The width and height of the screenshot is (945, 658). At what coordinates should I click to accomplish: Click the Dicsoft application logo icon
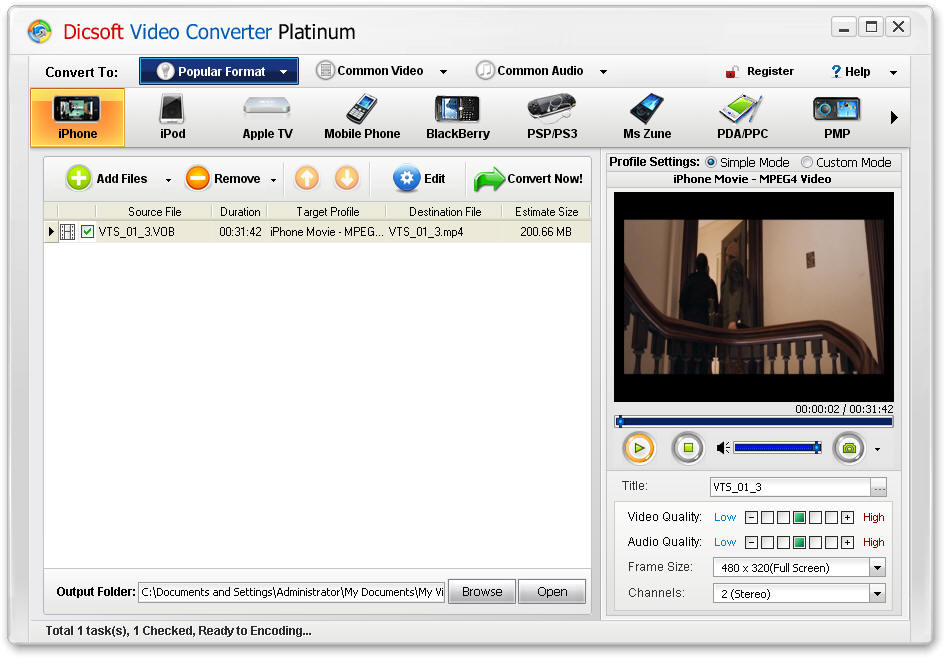pyautogui.click(x=40, y=31)
